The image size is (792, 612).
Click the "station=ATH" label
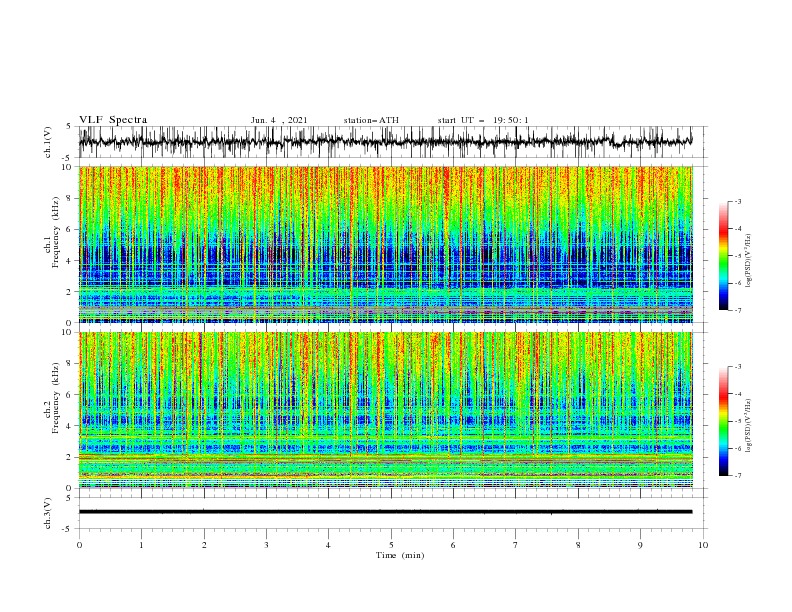[371, 120]
